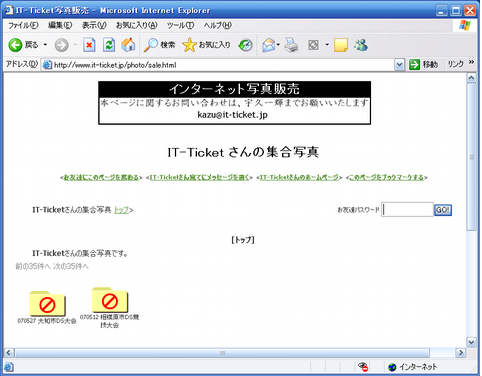
Task: Click the privacy eye icon in status bar
Action: tap(363, 367)
